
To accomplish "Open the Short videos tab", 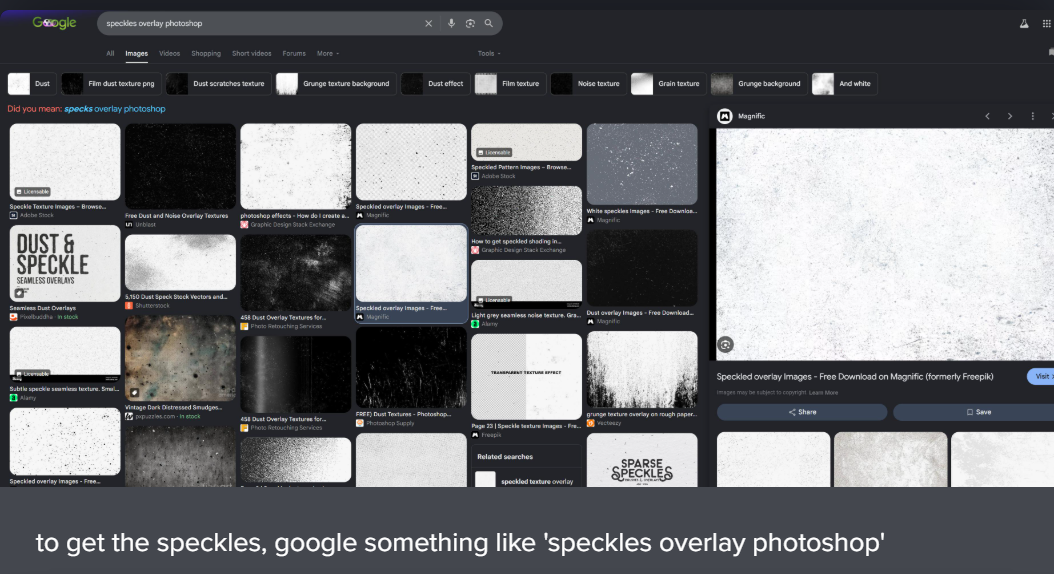I will click(251, 53).
